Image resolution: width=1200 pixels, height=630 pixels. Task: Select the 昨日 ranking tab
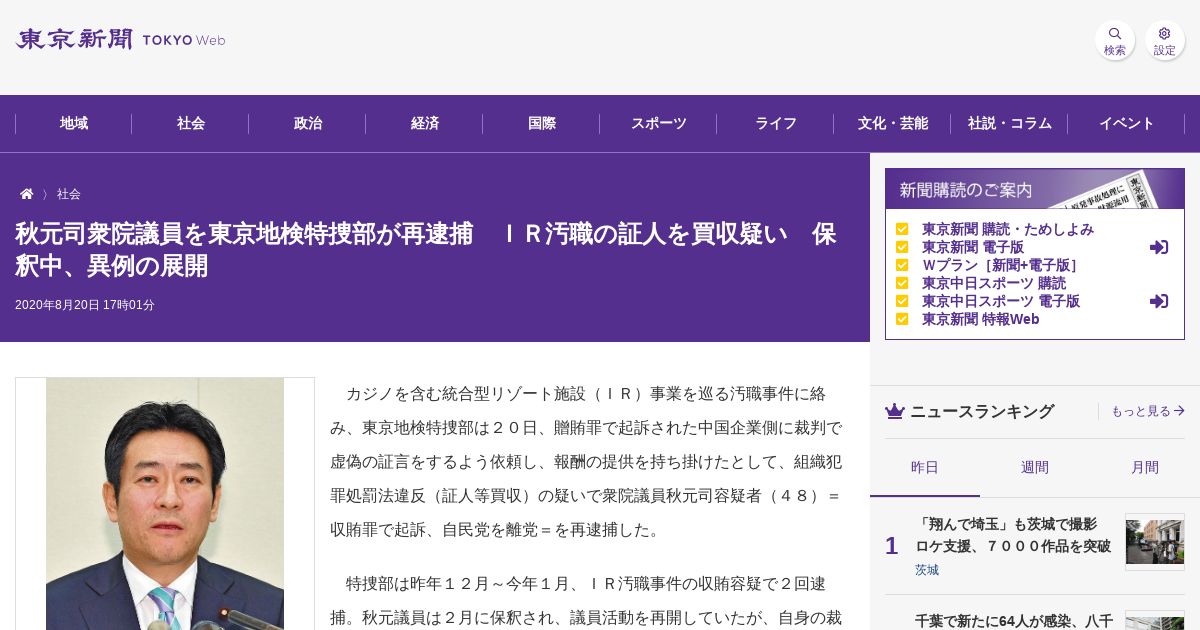(x=925, y=468)
